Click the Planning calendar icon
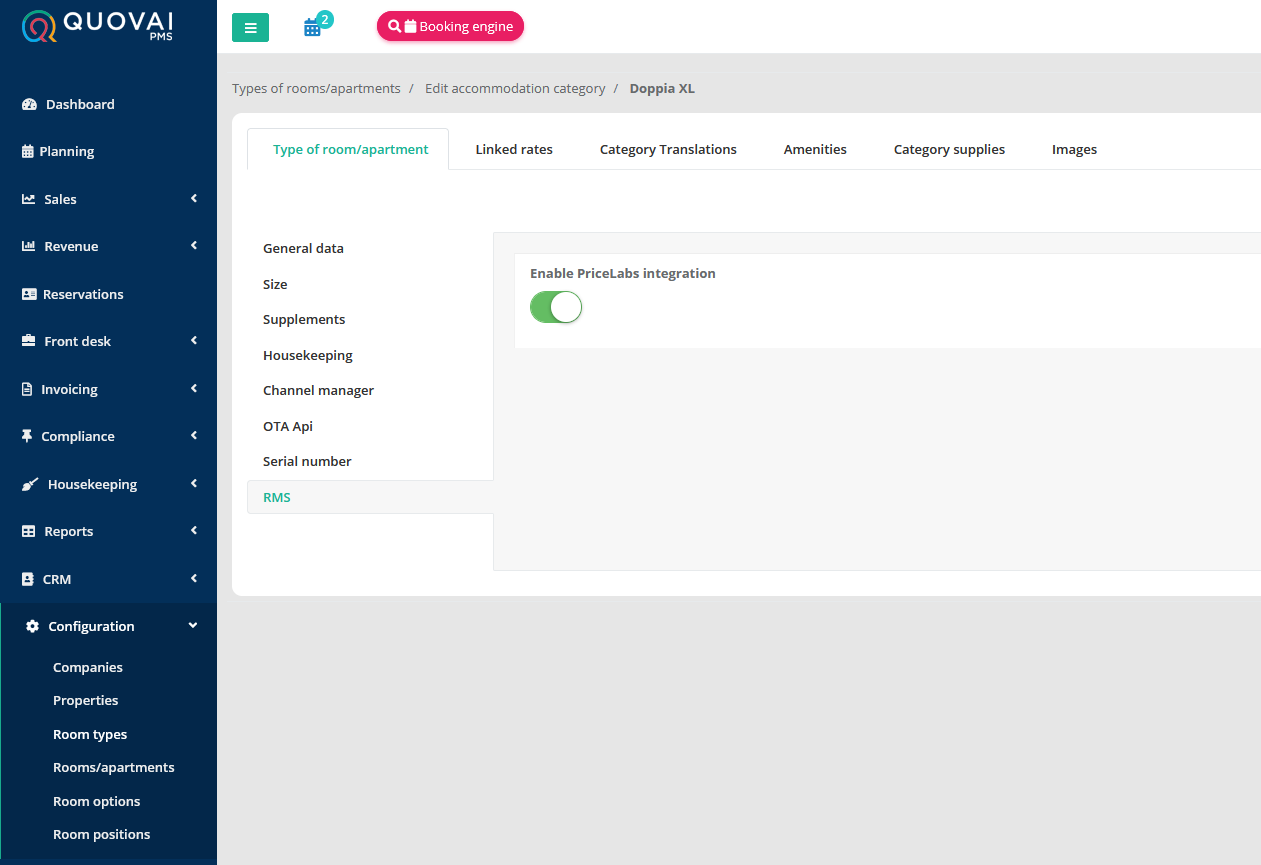This screenshot has height=865, width=1261. pos(27,152)
